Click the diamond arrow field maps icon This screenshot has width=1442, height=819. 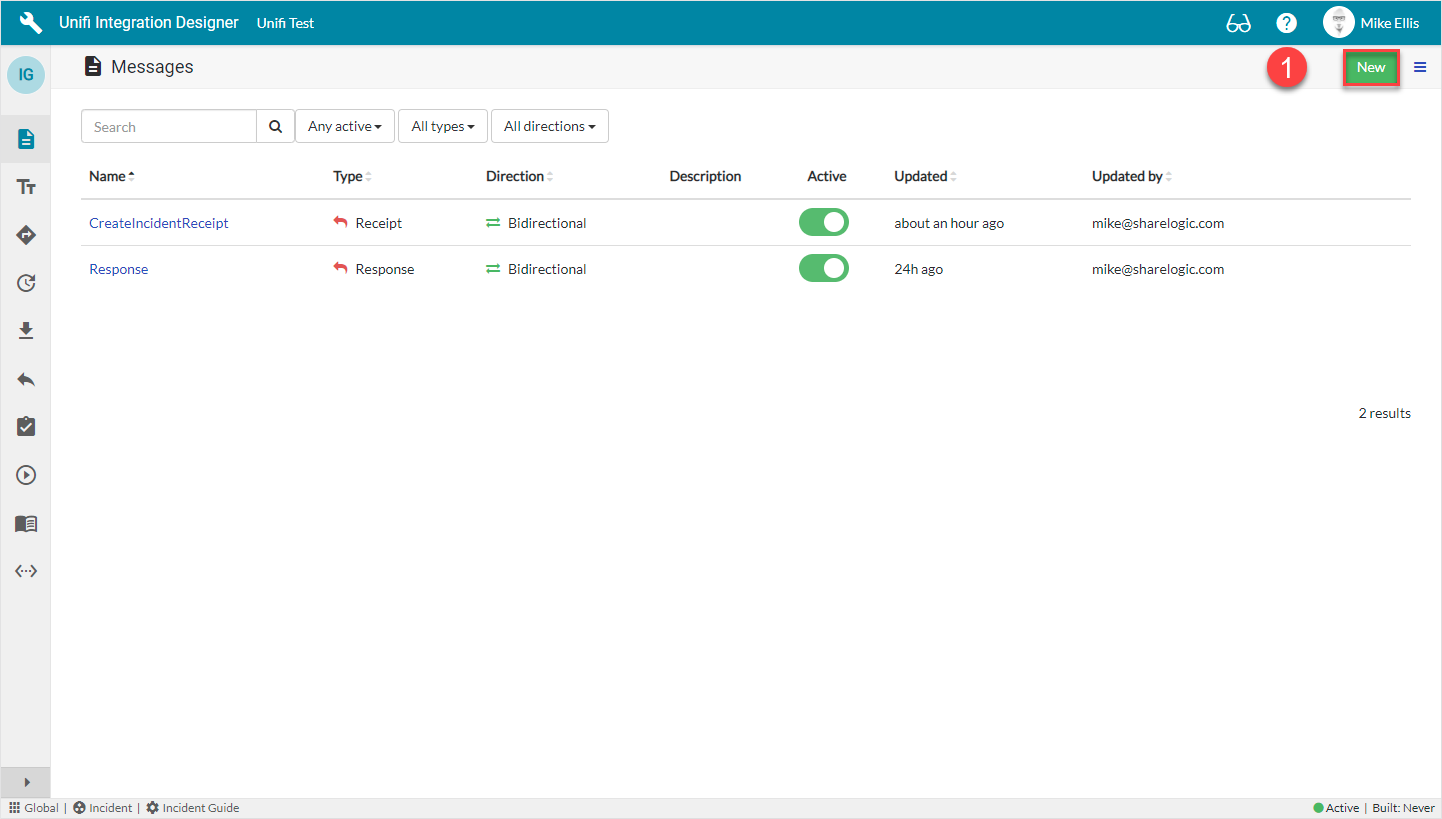tap(26, 235)
